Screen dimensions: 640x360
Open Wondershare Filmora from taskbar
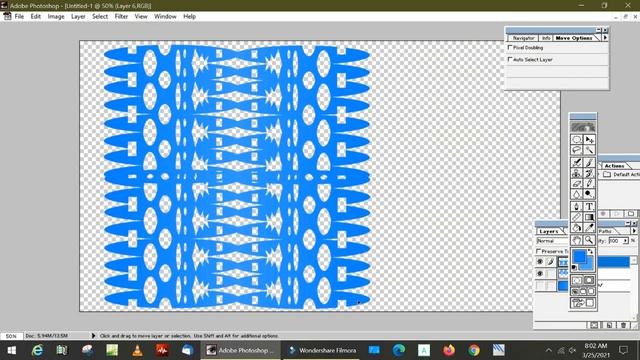322,350
